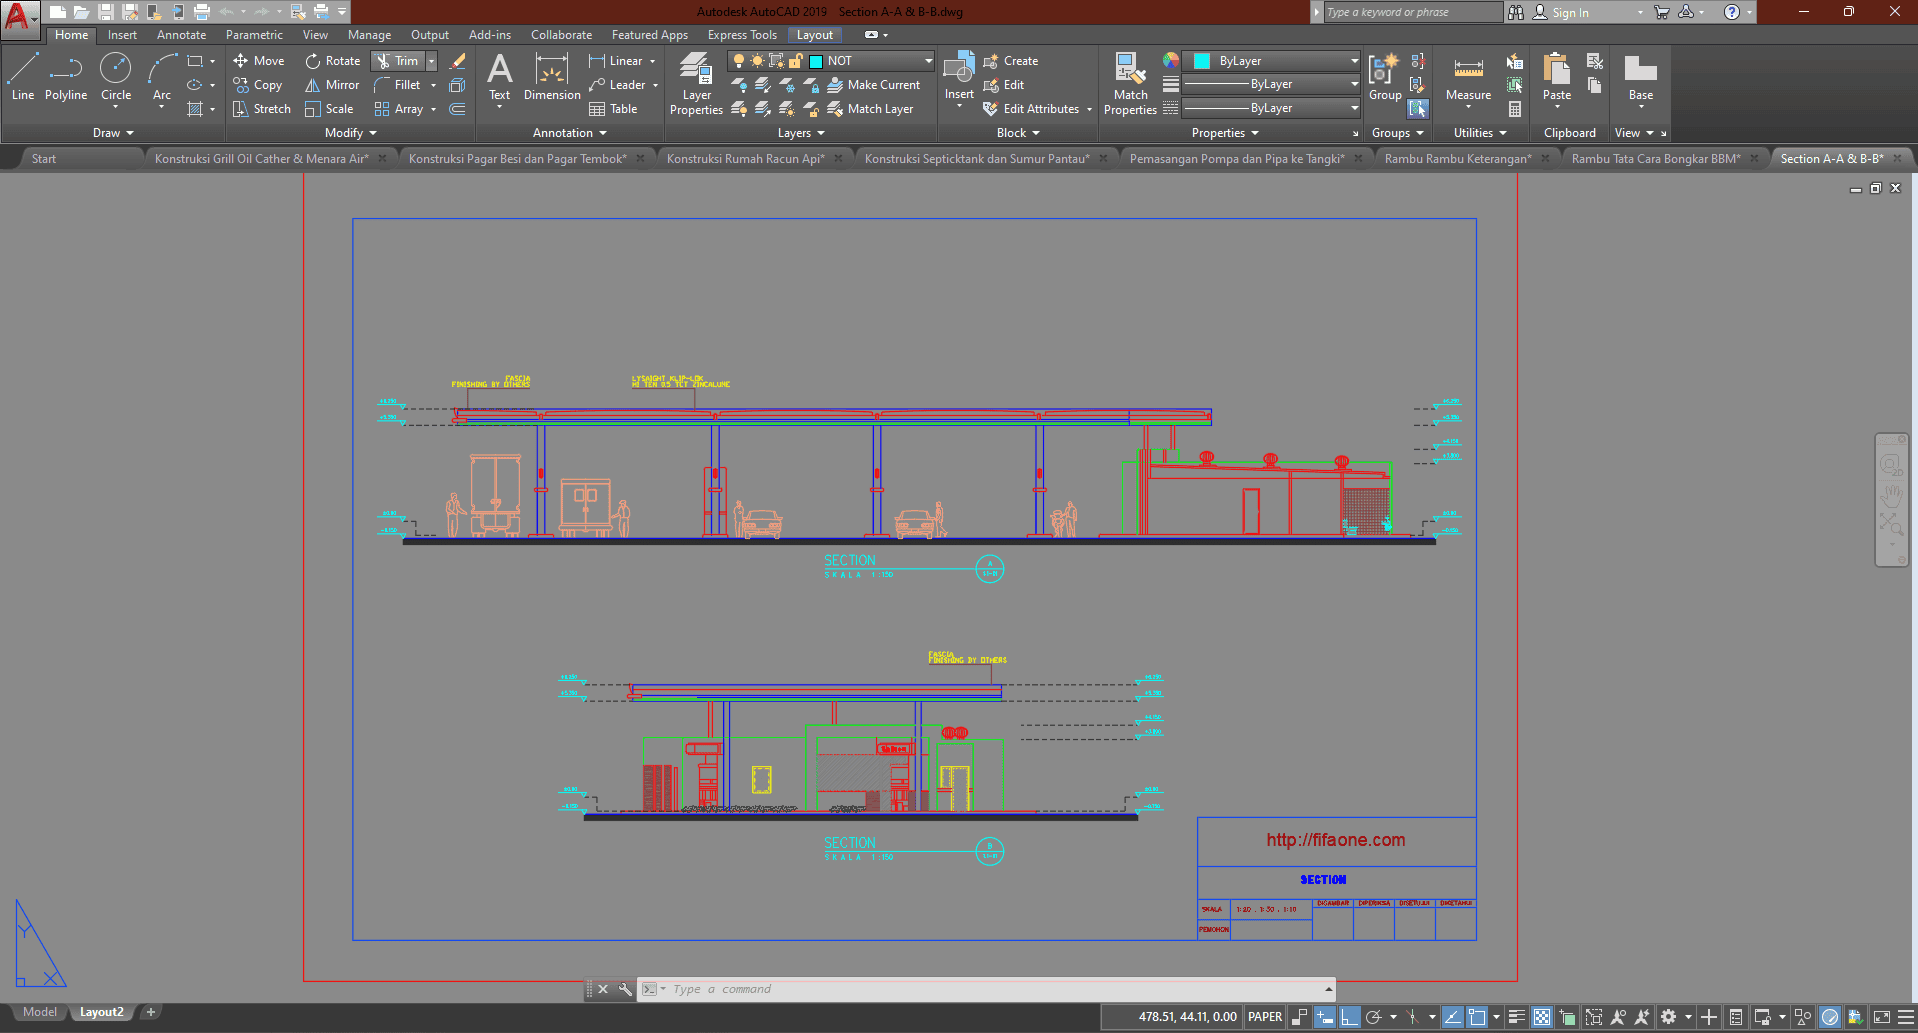Expand the ByLayer color dropdown
The width and height of the screenshot is (1918, 1033).
(1354, 61)
